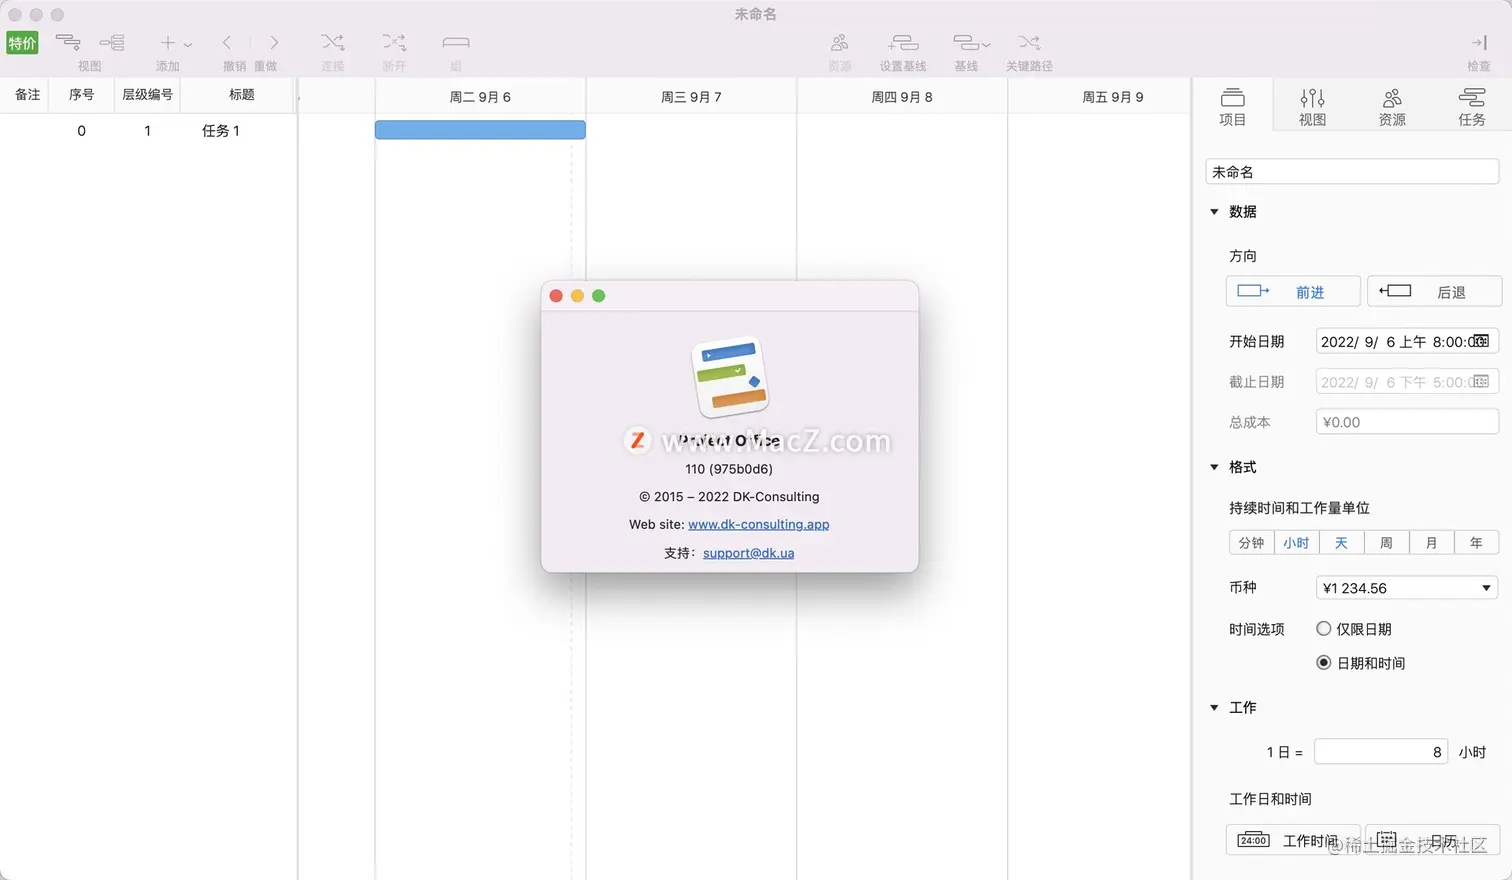The height and width of the screenshot is (880, 1512).
Task: Close the About dialog with red button
Action: pyautogui.click(x=556, y=296)
